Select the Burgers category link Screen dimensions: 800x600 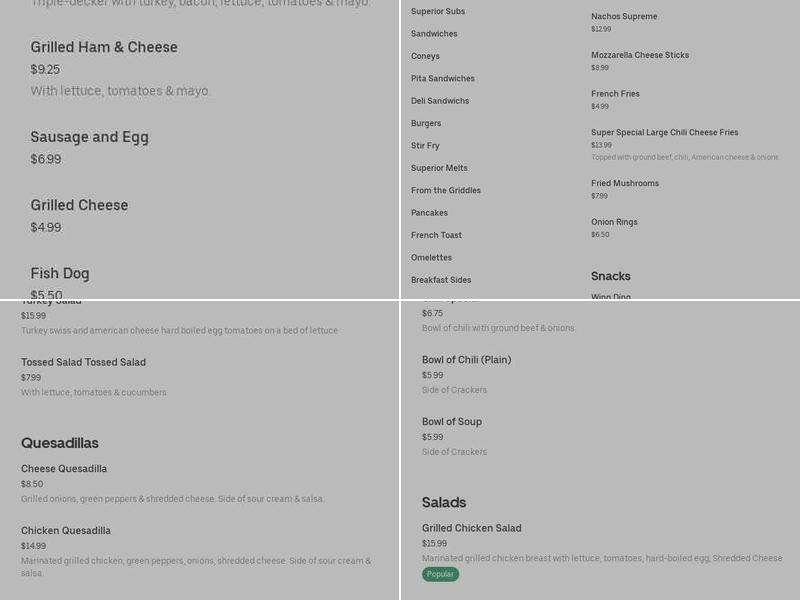426,122
